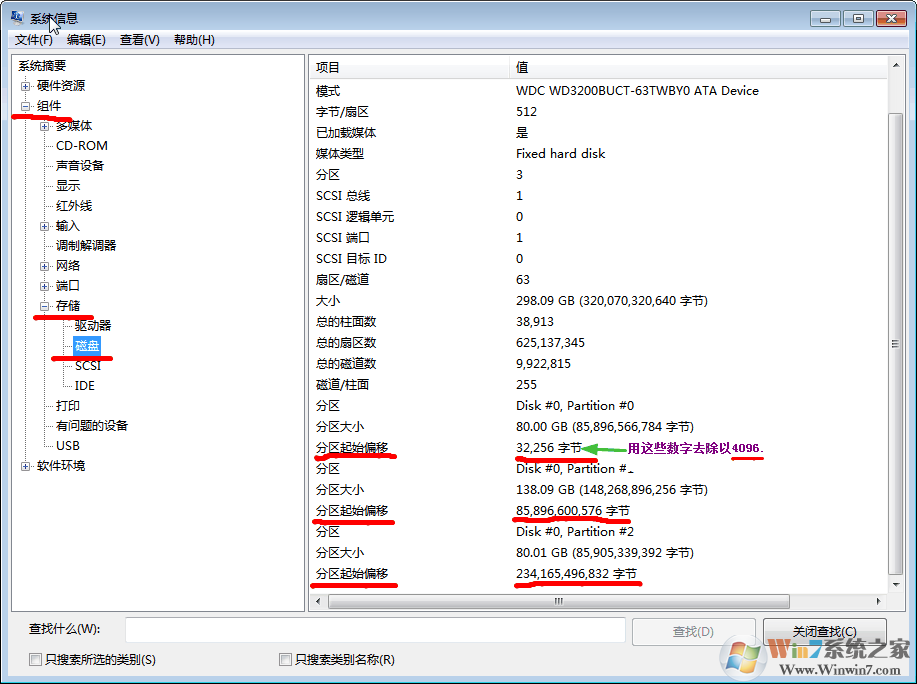The height and width of the screenshot is (684, 917).
Task: Select the 字节/扇区 row
Action: pos(598,112)
